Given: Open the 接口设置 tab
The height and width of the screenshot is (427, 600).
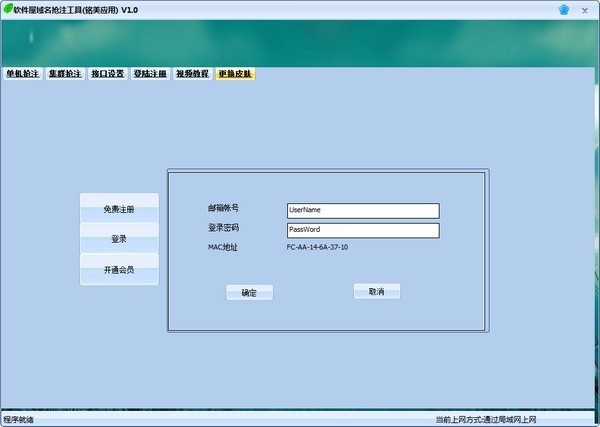Looking at the screenshot, I should [x=108, y=73].
